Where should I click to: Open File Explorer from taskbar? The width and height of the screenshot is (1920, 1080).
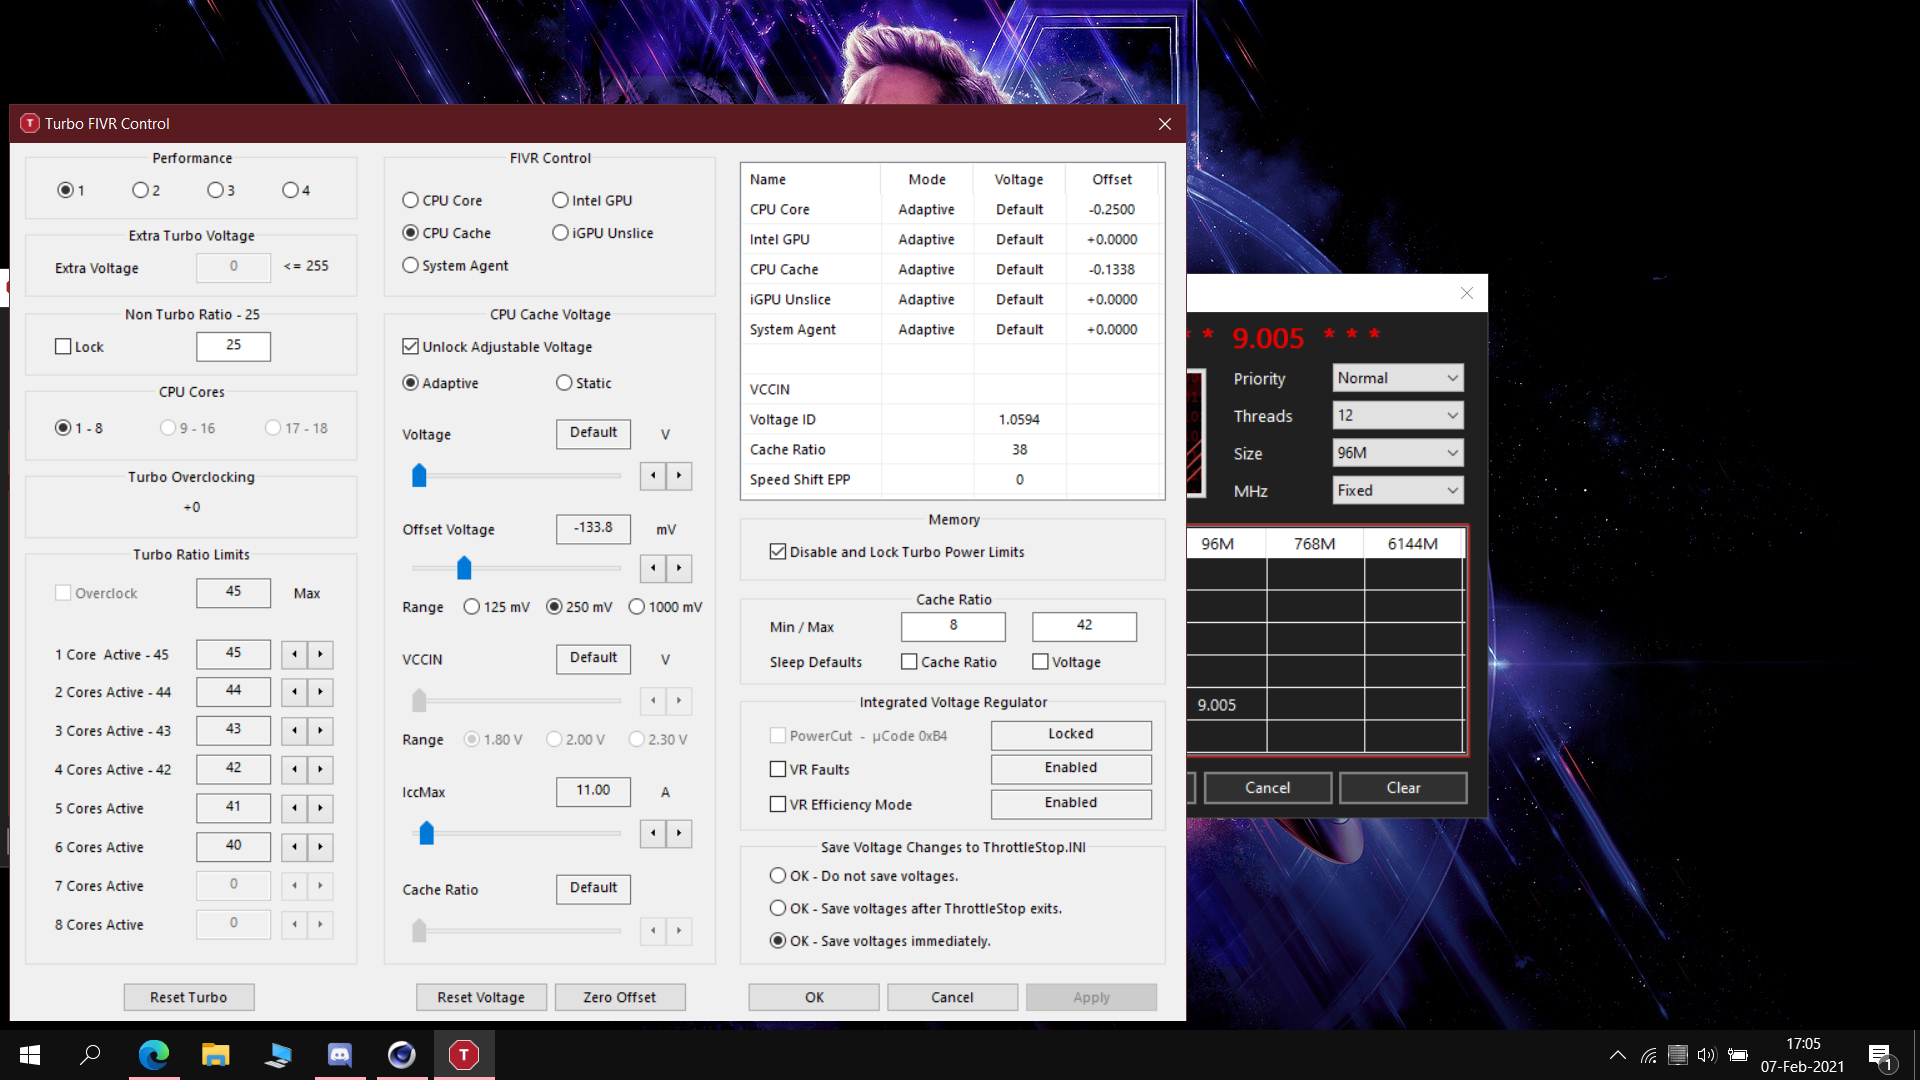(x=216, y=1055)
